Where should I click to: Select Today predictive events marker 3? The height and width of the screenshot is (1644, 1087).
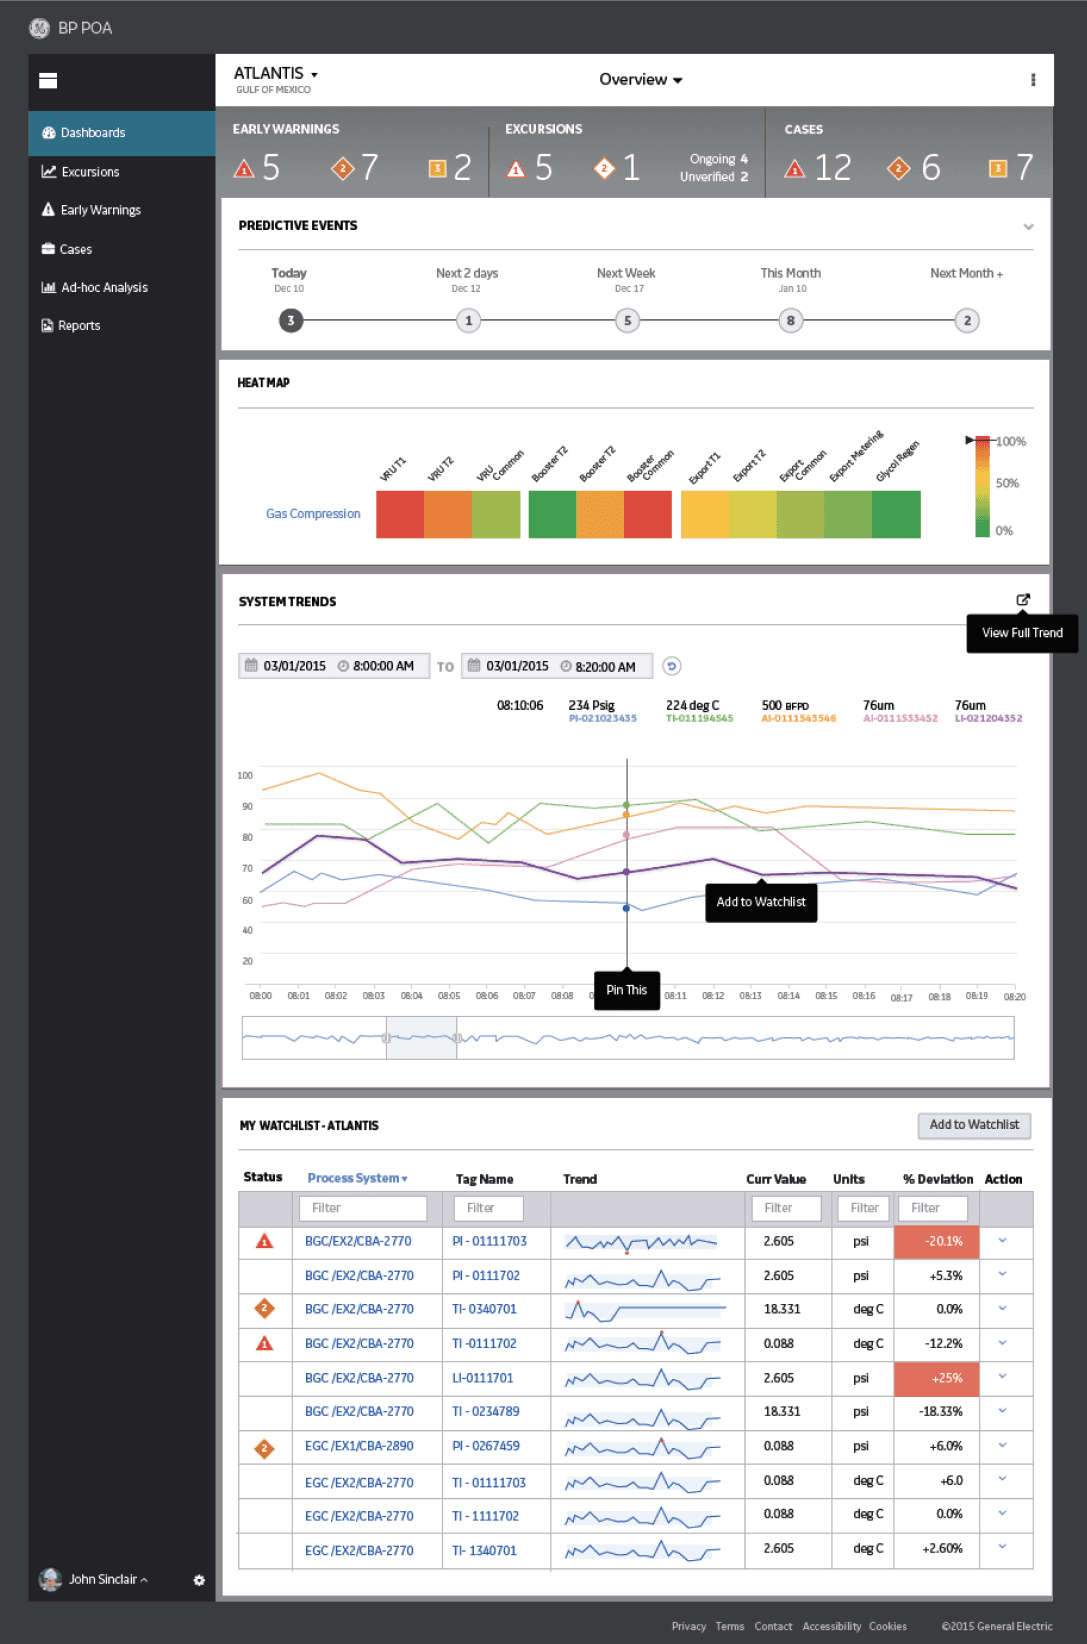point(291,321)
